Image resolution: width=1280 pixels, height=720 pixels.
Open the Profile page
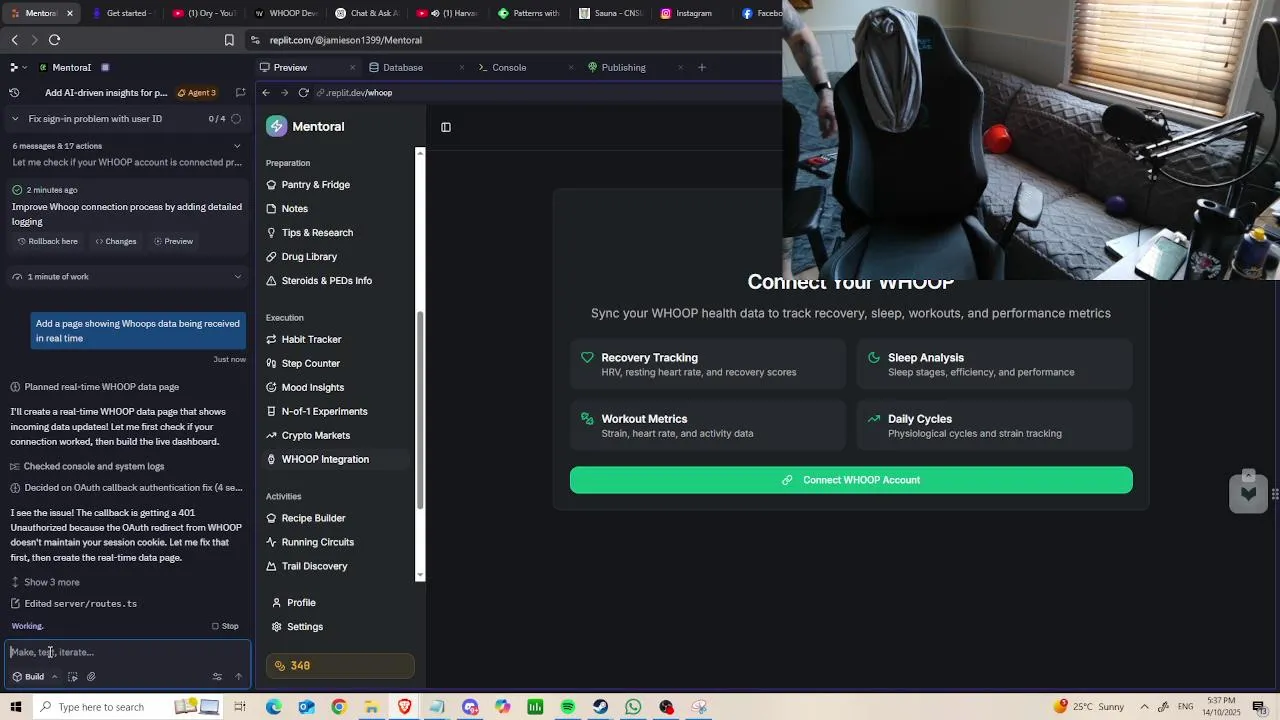(x=294, y=603)
